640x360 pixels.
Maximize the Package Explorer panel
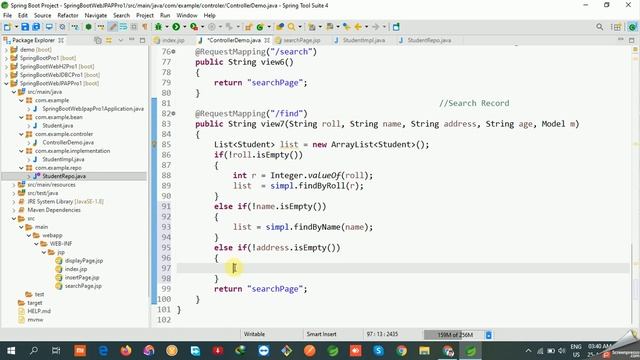tap(142, 40)
